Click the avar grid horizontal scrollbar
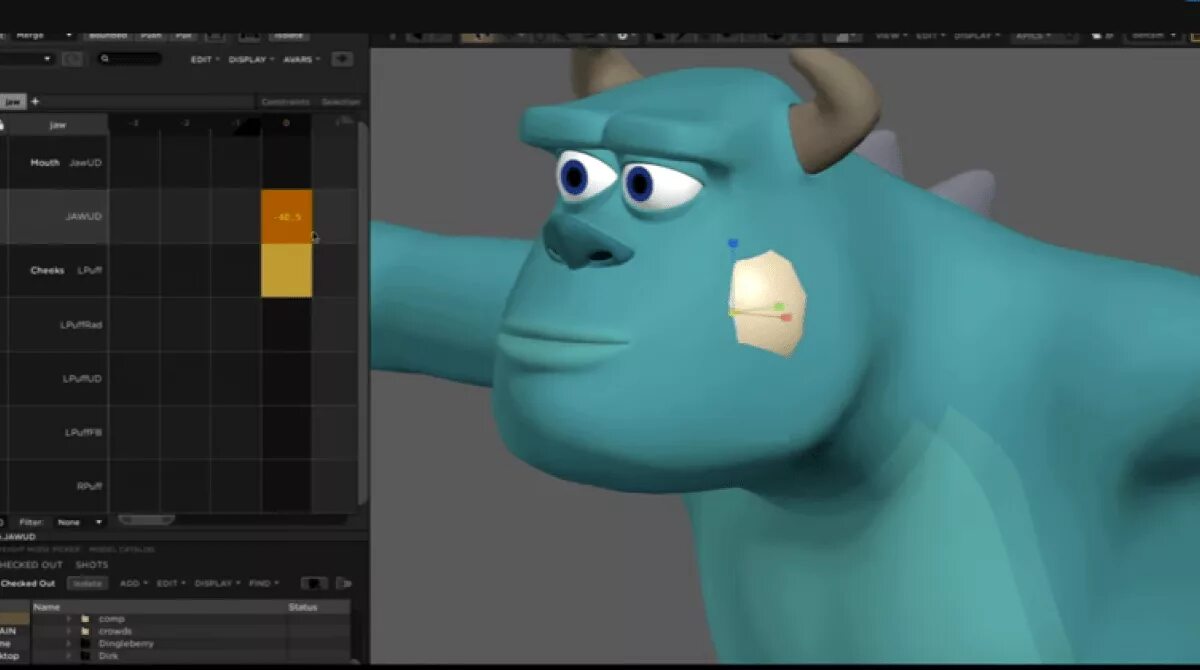 pos(147,519)
